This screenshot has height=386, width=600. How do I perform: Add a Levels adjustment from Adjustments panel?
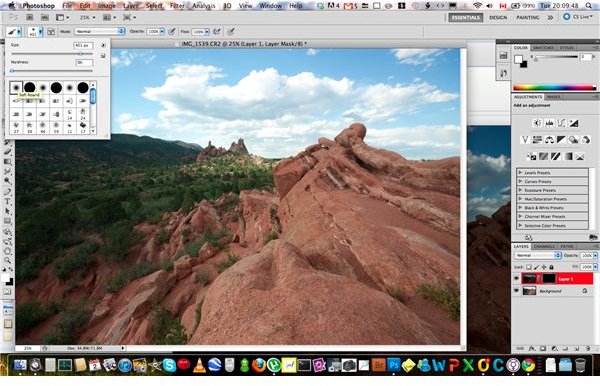[549, 123]
